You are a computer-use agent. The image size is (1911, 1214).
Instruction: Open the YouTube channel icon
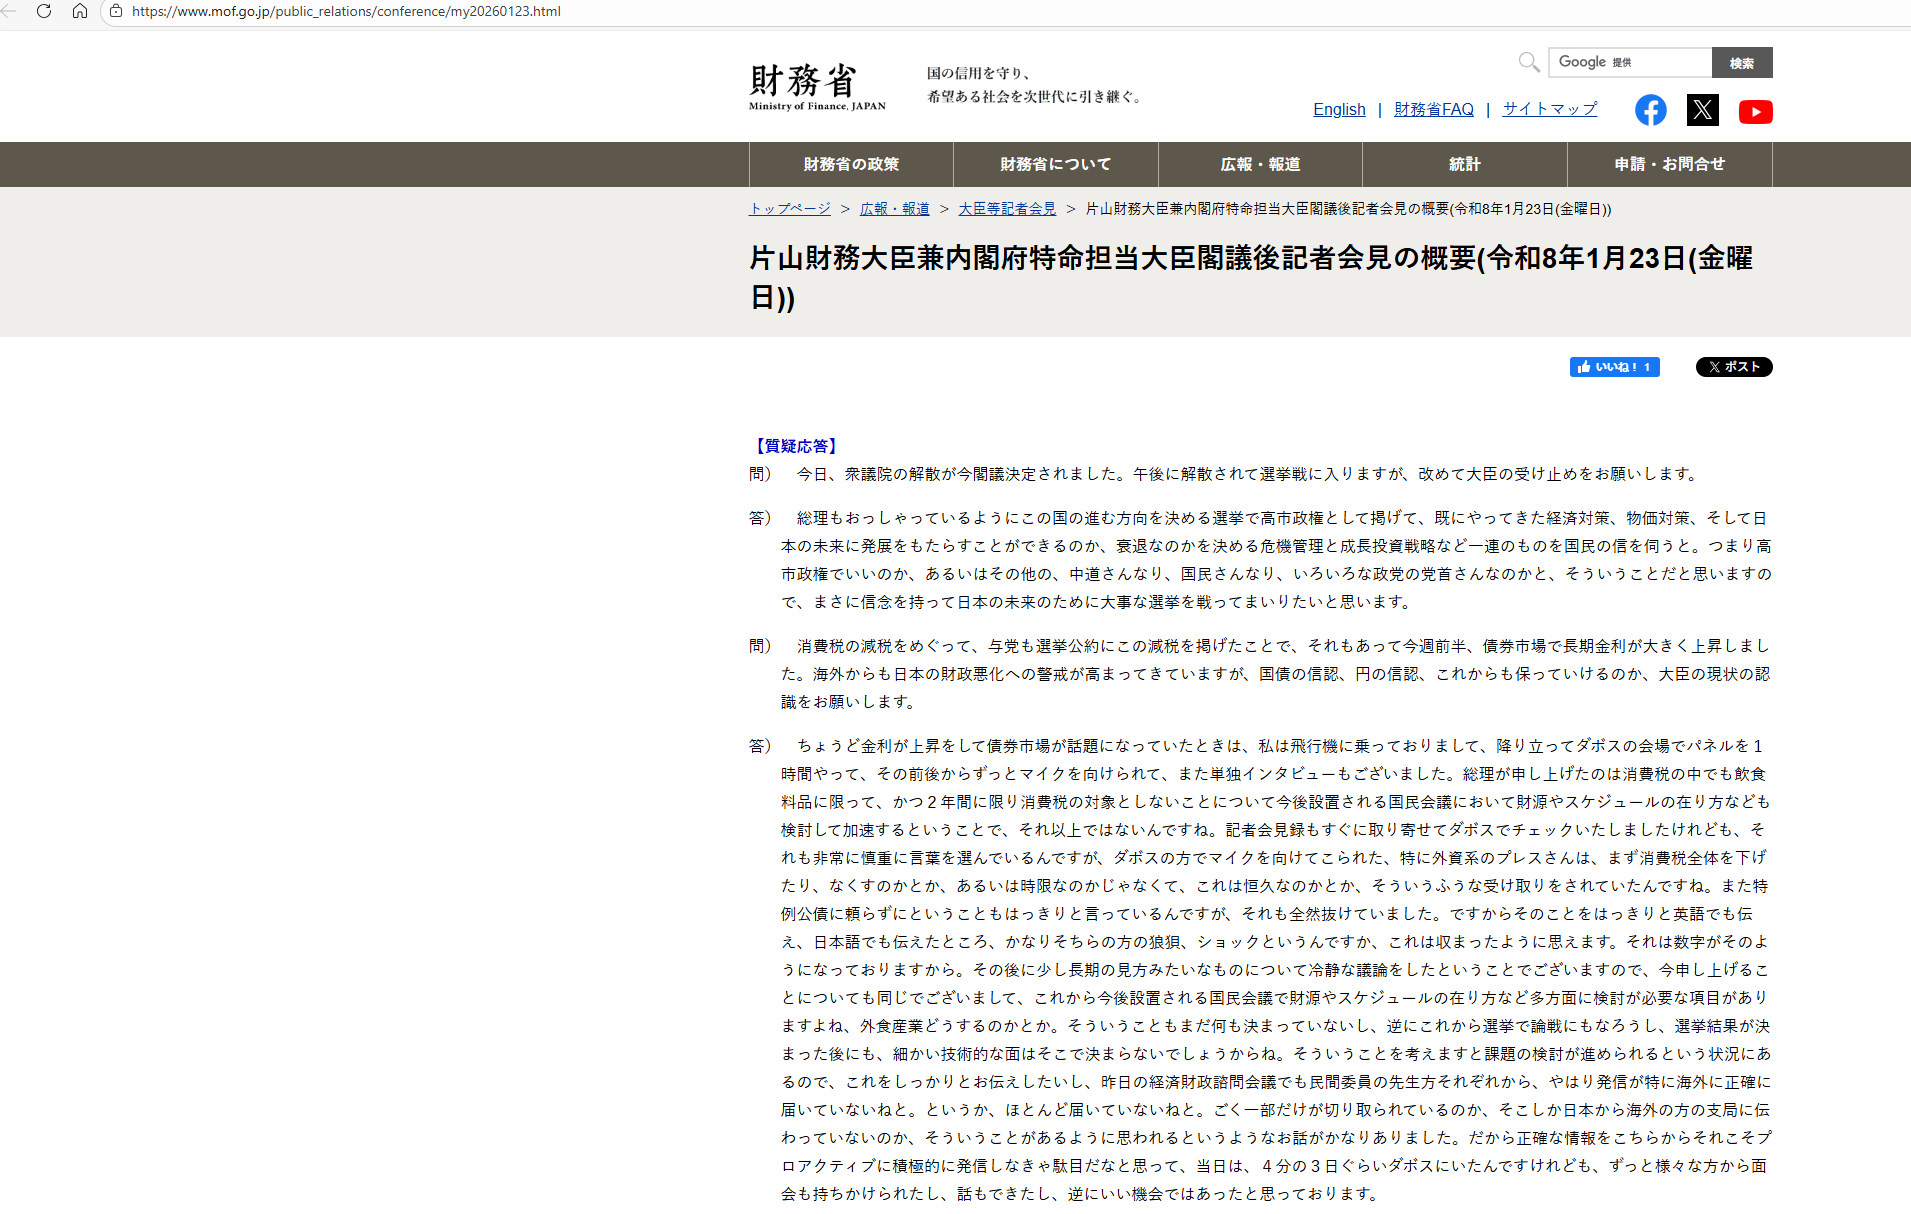click(x=1755, y=111)
